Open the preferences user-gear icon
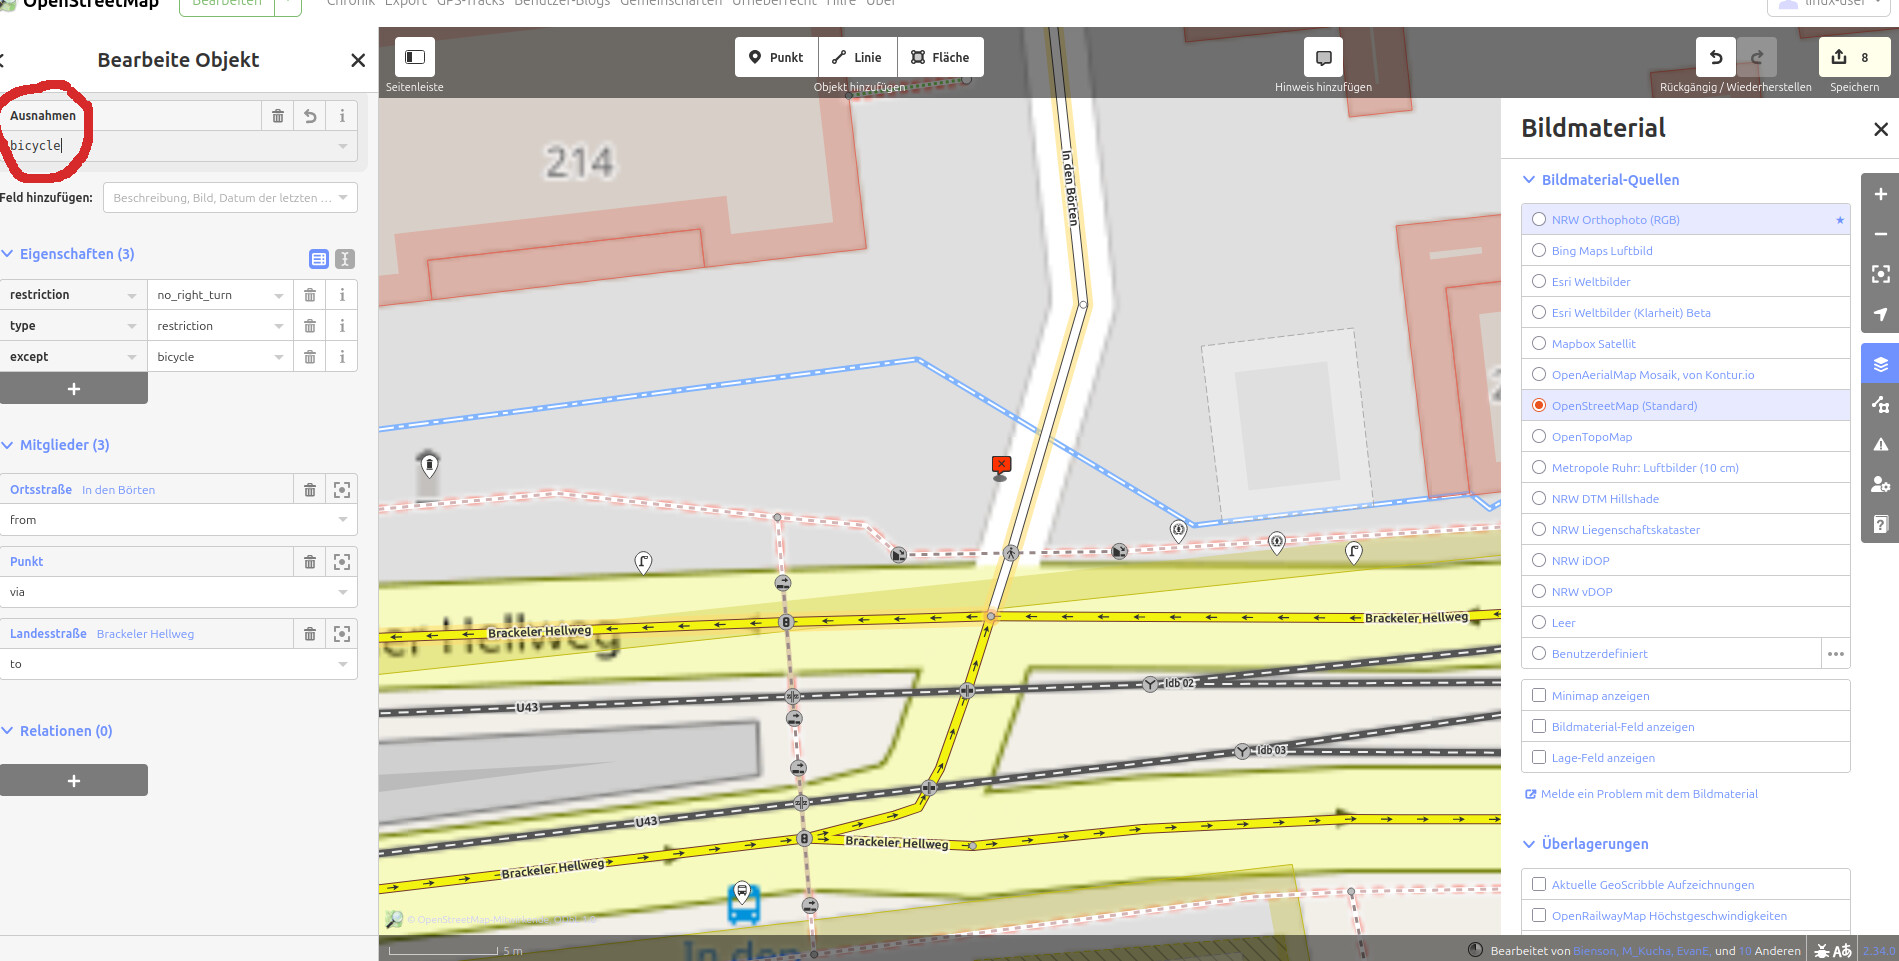Image resolution: width=1899 pixels, height=961 pixels. tap(1880, 484)
